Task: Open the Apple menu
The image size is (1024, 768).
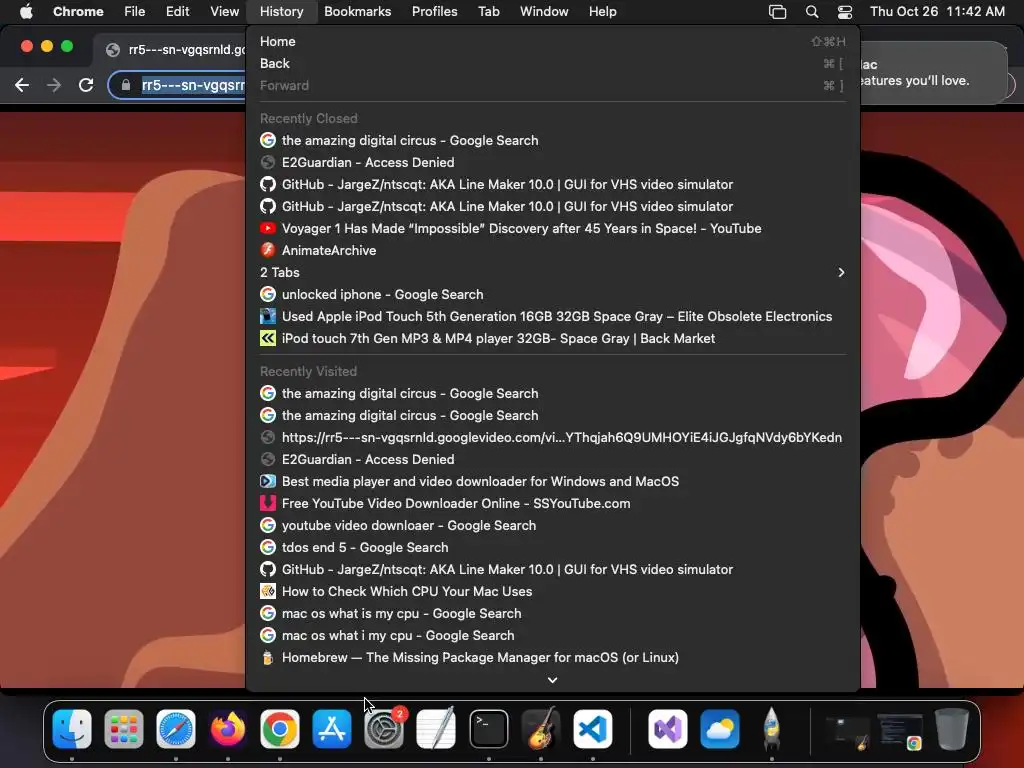Action: tap(26, 11)
